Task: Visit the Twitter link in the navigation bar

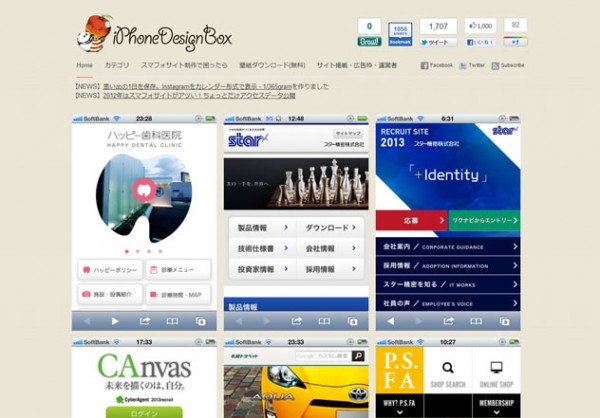Action: (472, 65)
